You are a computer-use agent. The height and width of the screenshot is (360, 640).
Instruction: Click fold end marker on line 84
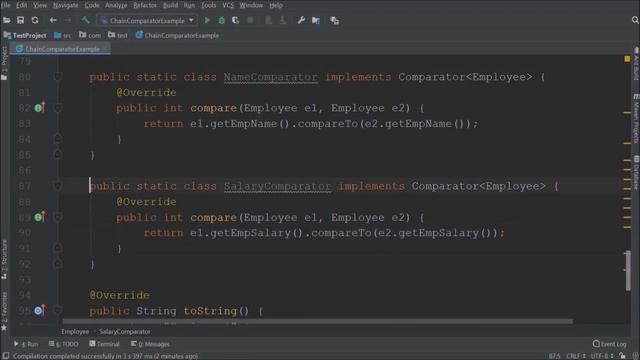pos(58,139)
